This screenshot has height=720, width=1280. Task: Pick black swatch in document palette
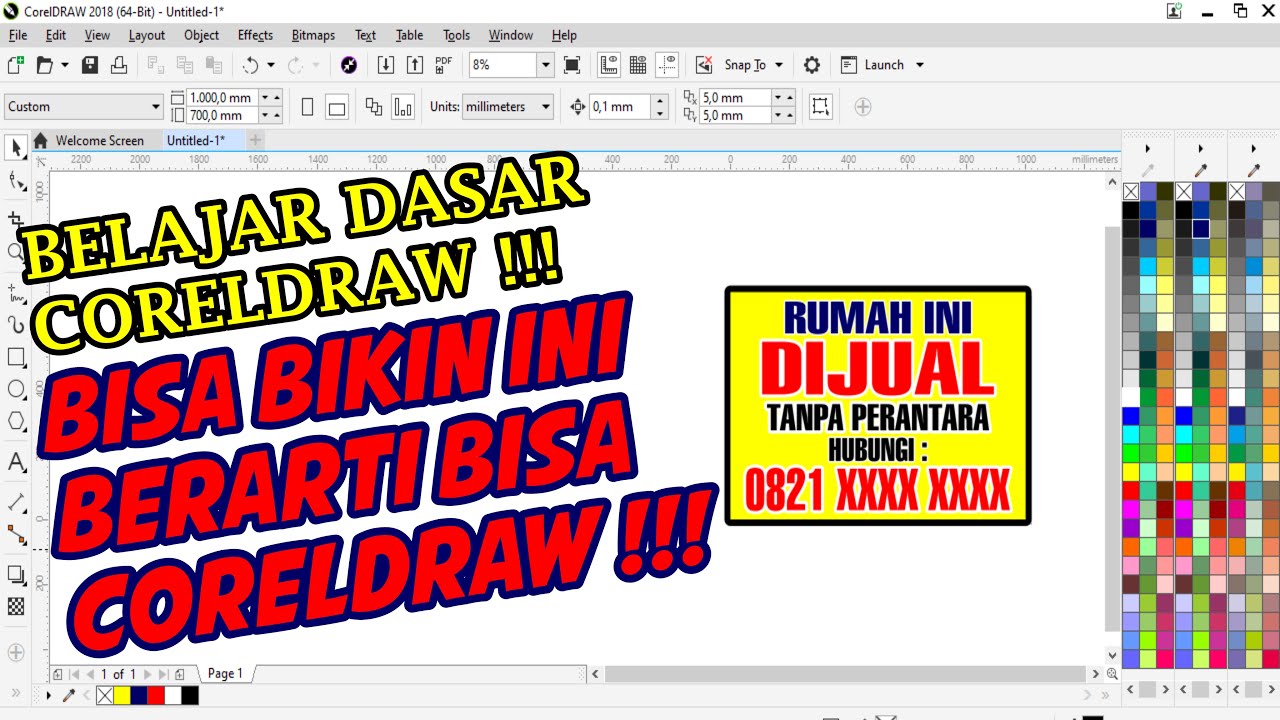(190, 695)
